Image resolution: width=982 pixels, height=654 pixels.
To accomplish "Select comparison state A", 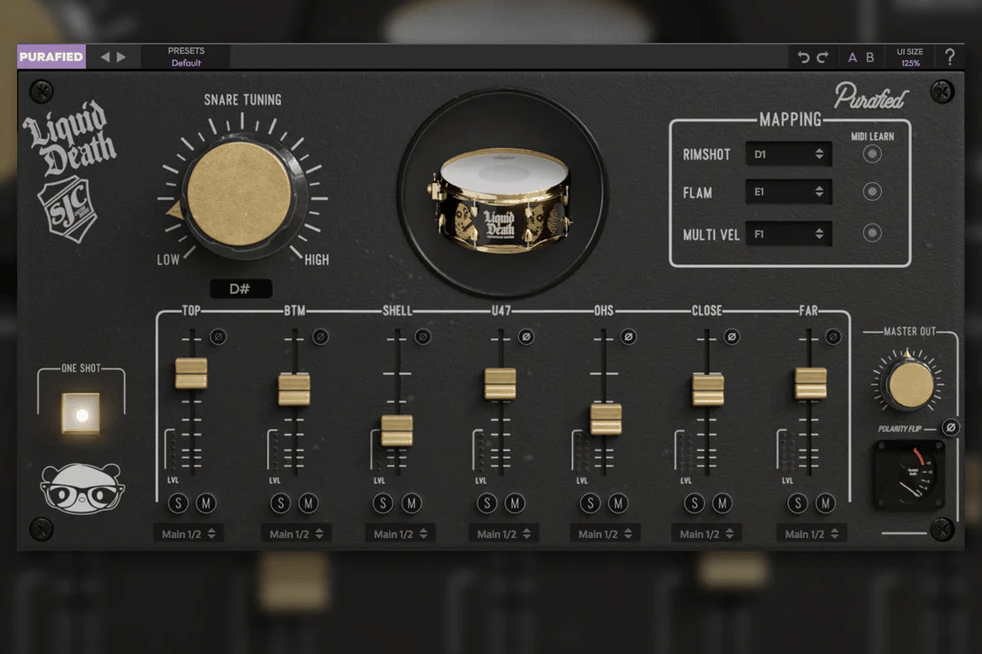I will coord(852,58).
